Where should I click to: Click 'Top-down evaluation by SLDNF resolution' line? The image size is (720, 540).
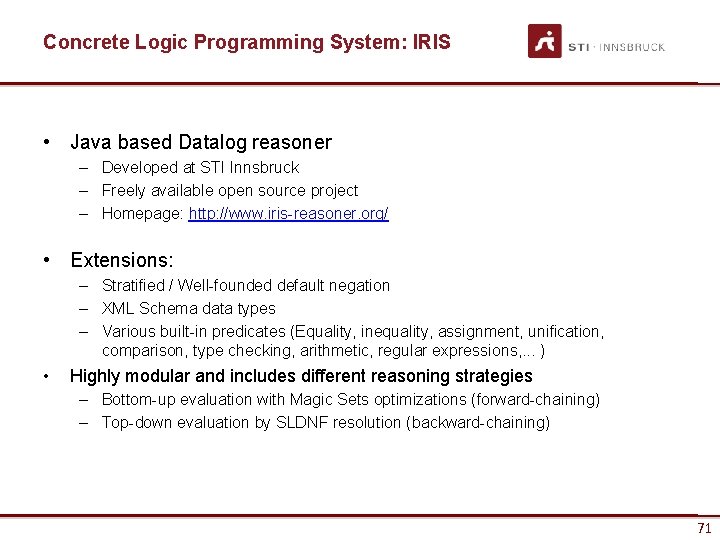[326, 422]
